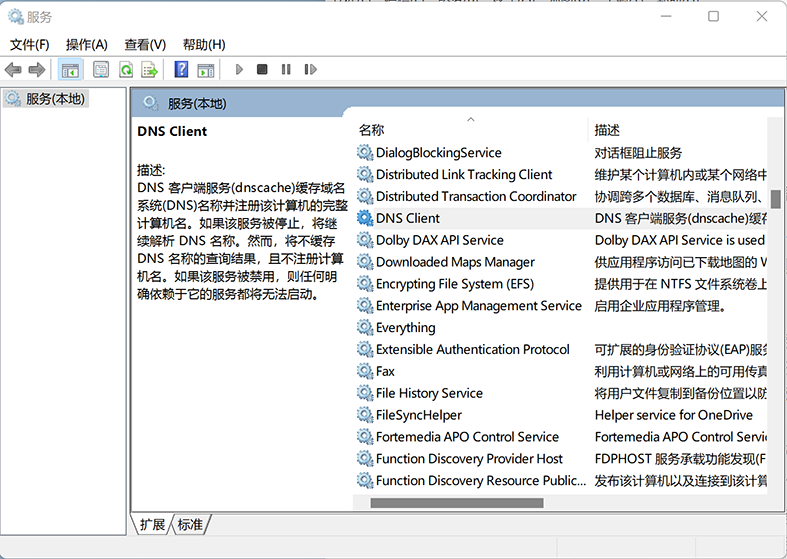Open the 文件(F) menu

tap(30, 45)
